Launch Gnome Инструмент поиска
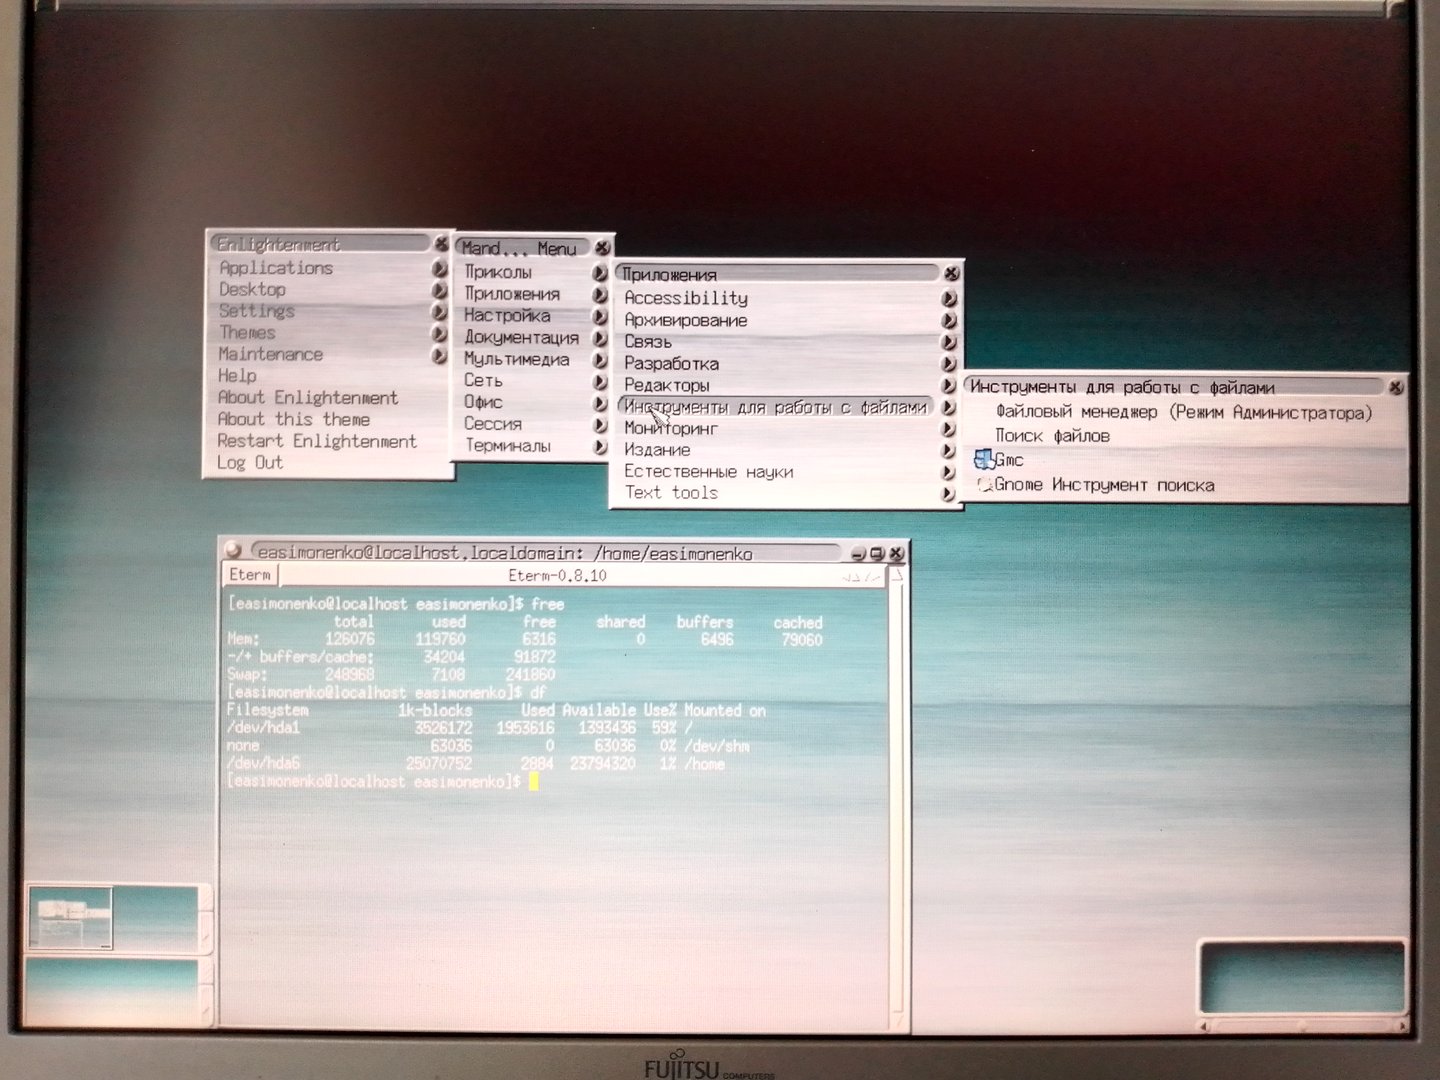Viewport: 1440px width, 1080px height. pyautogui.click(x=1105, y=485)
